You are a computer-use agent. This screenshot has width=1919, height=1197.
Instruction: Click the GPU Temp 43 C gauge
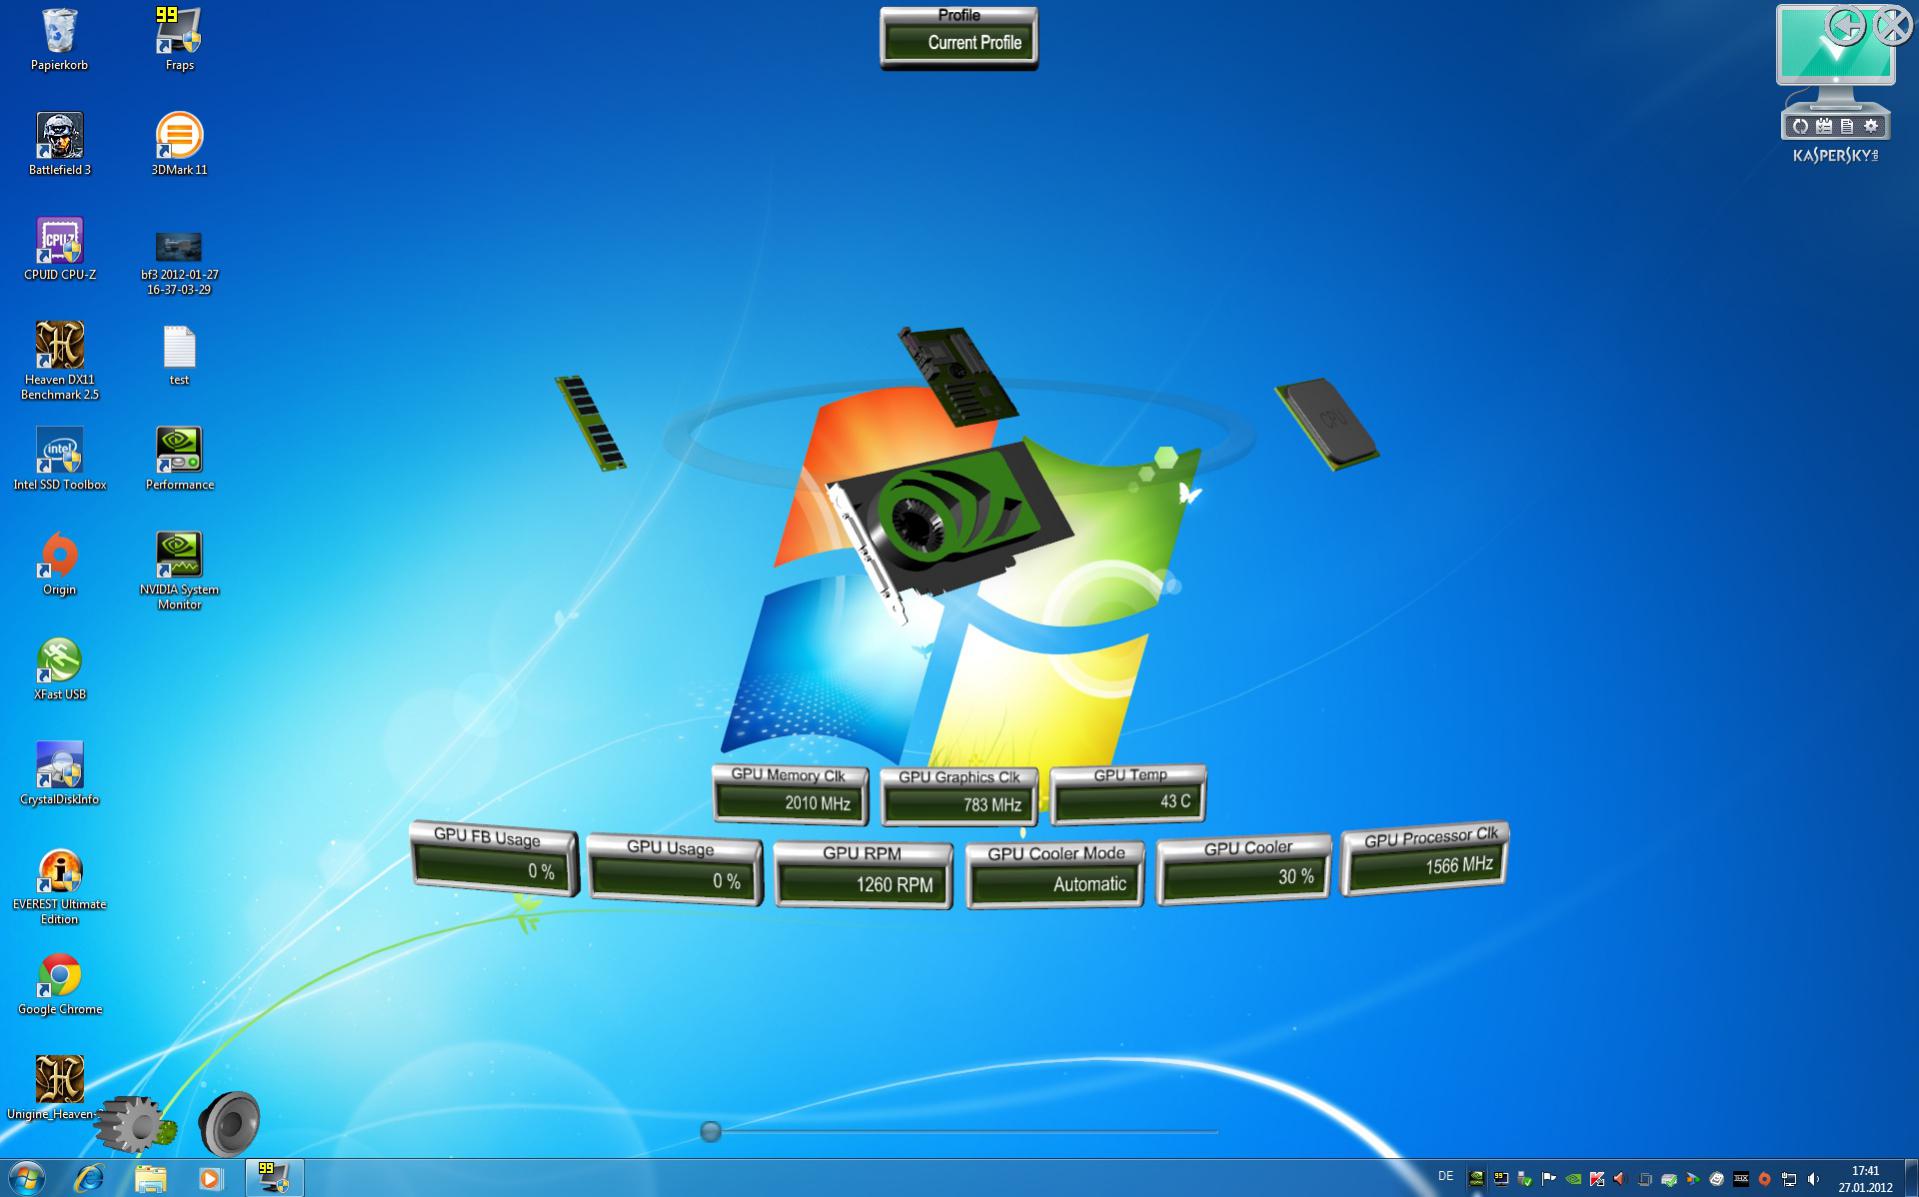1128,794
